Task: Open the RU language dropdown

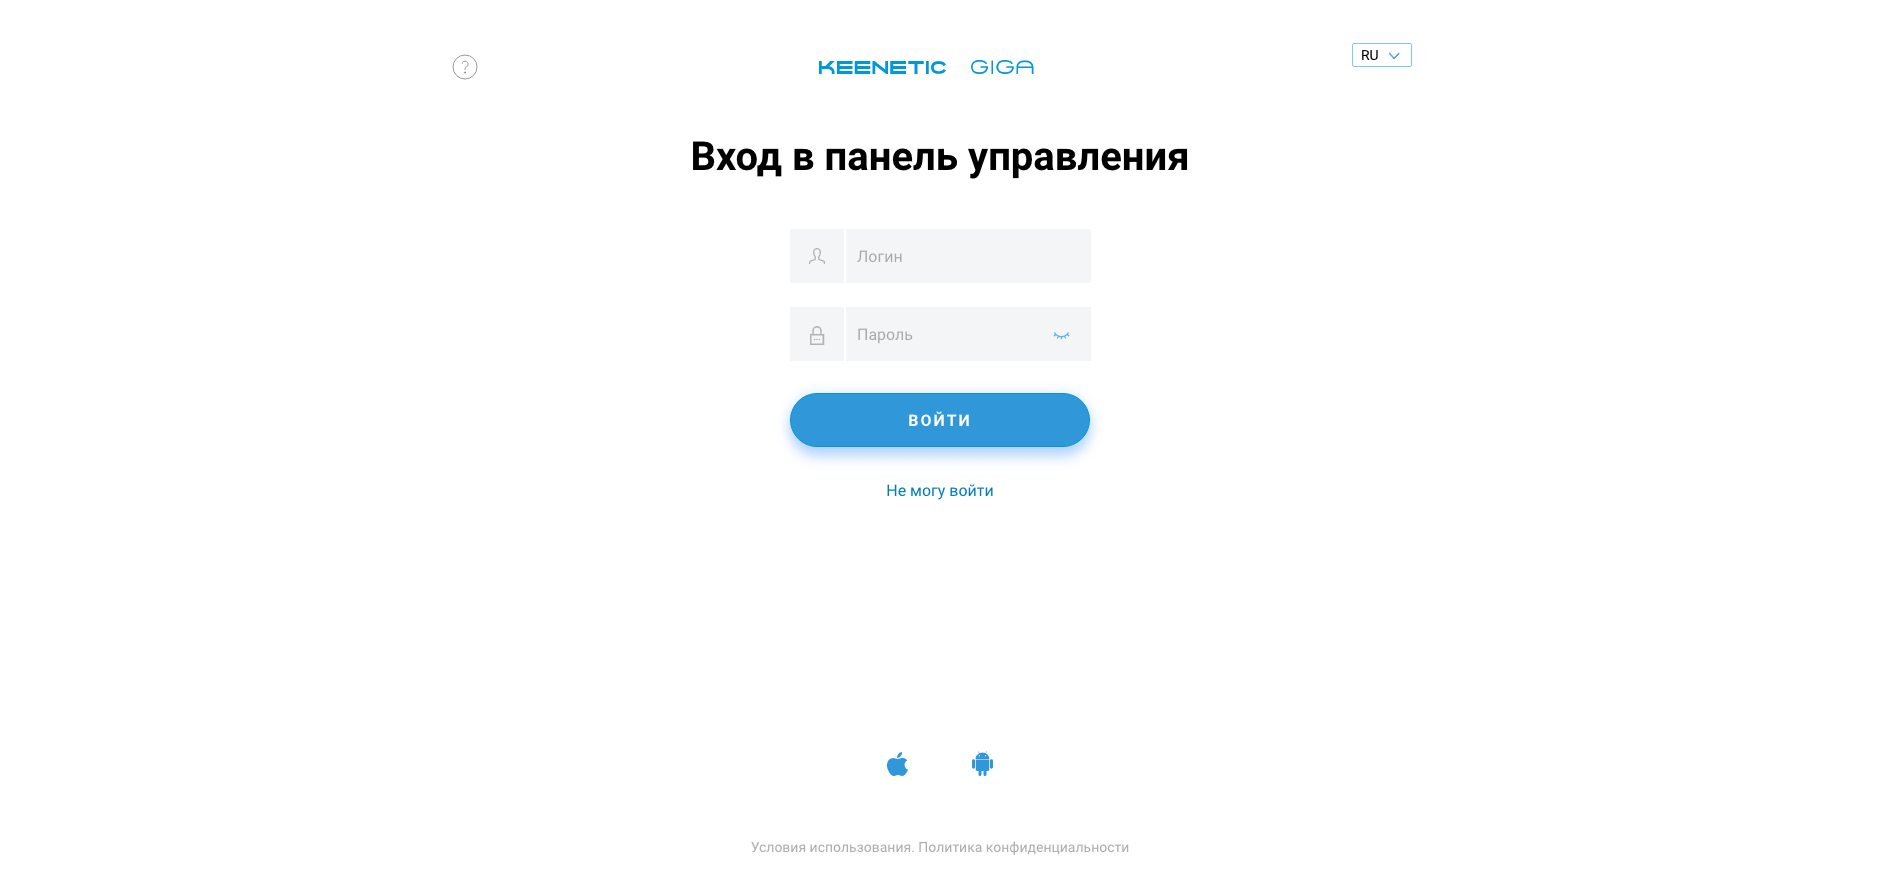Action: click(x=1381, y=55)
